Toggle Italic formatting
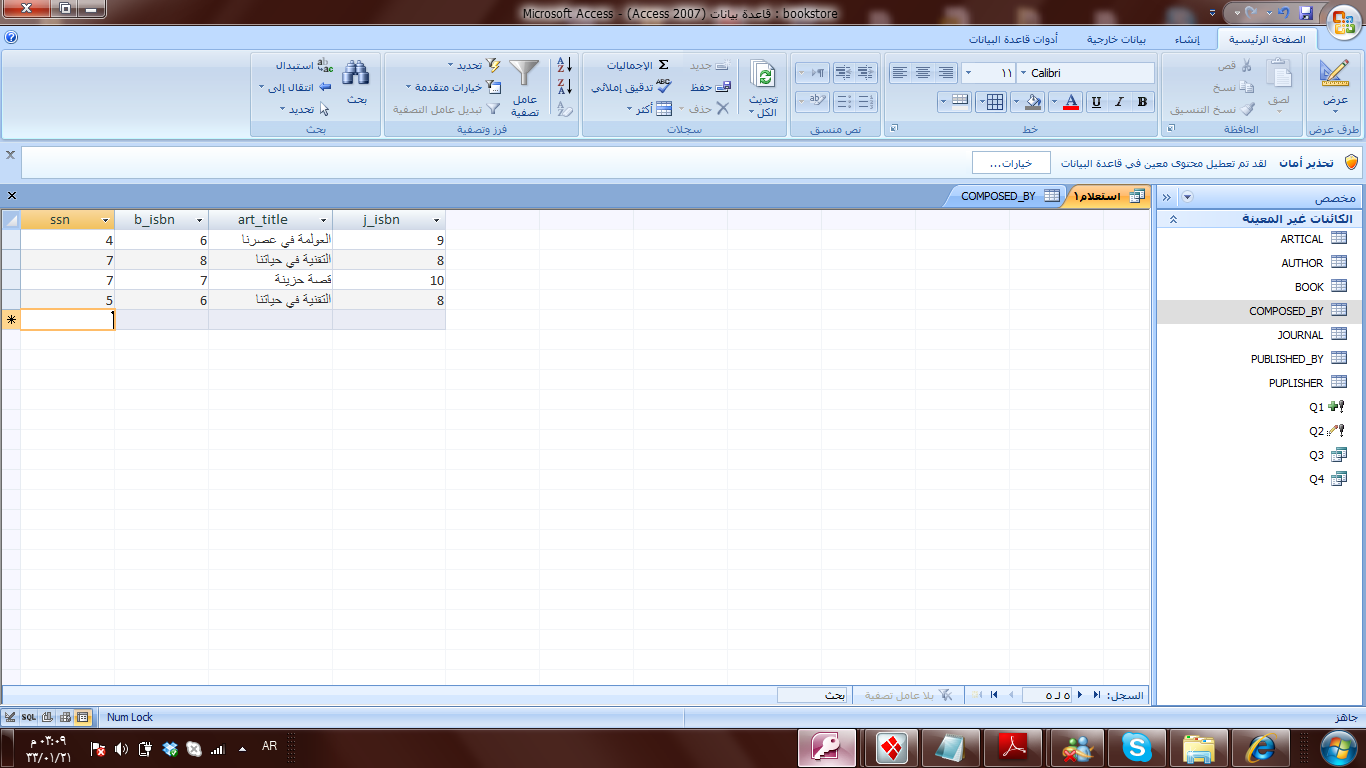 pyautogui.click(x=1119, y=101)
